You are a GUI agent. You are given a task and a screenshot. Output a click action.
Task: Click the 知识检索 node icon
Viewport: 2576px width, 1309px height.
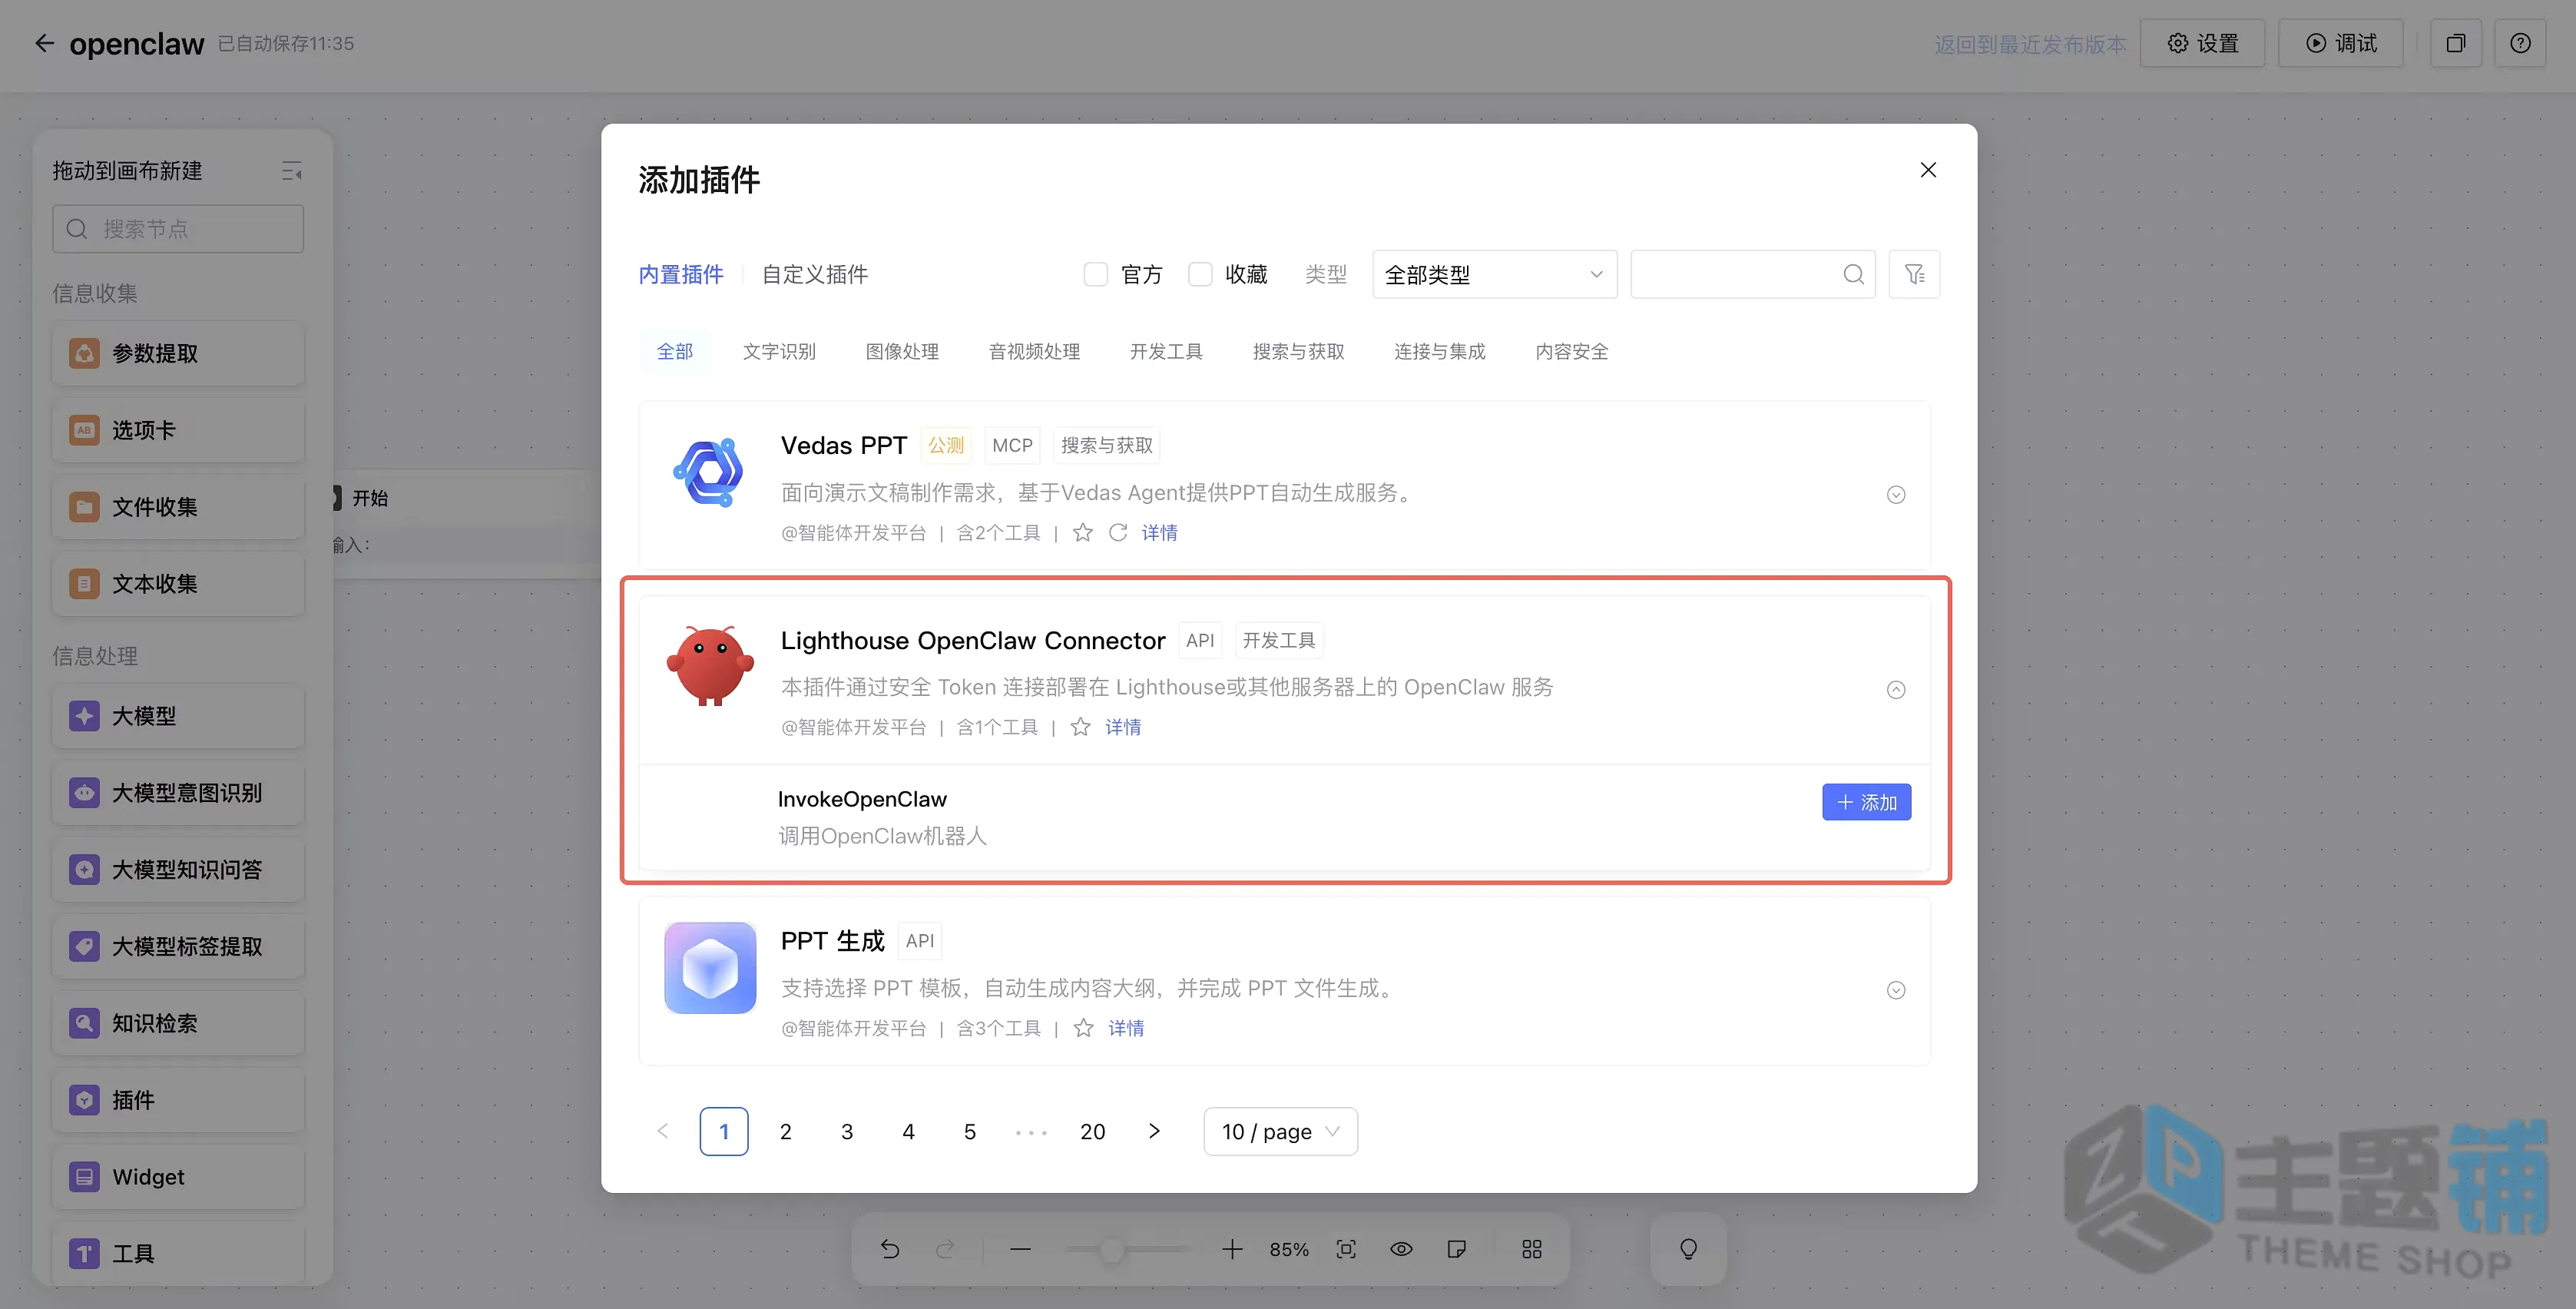[84, 1023]
